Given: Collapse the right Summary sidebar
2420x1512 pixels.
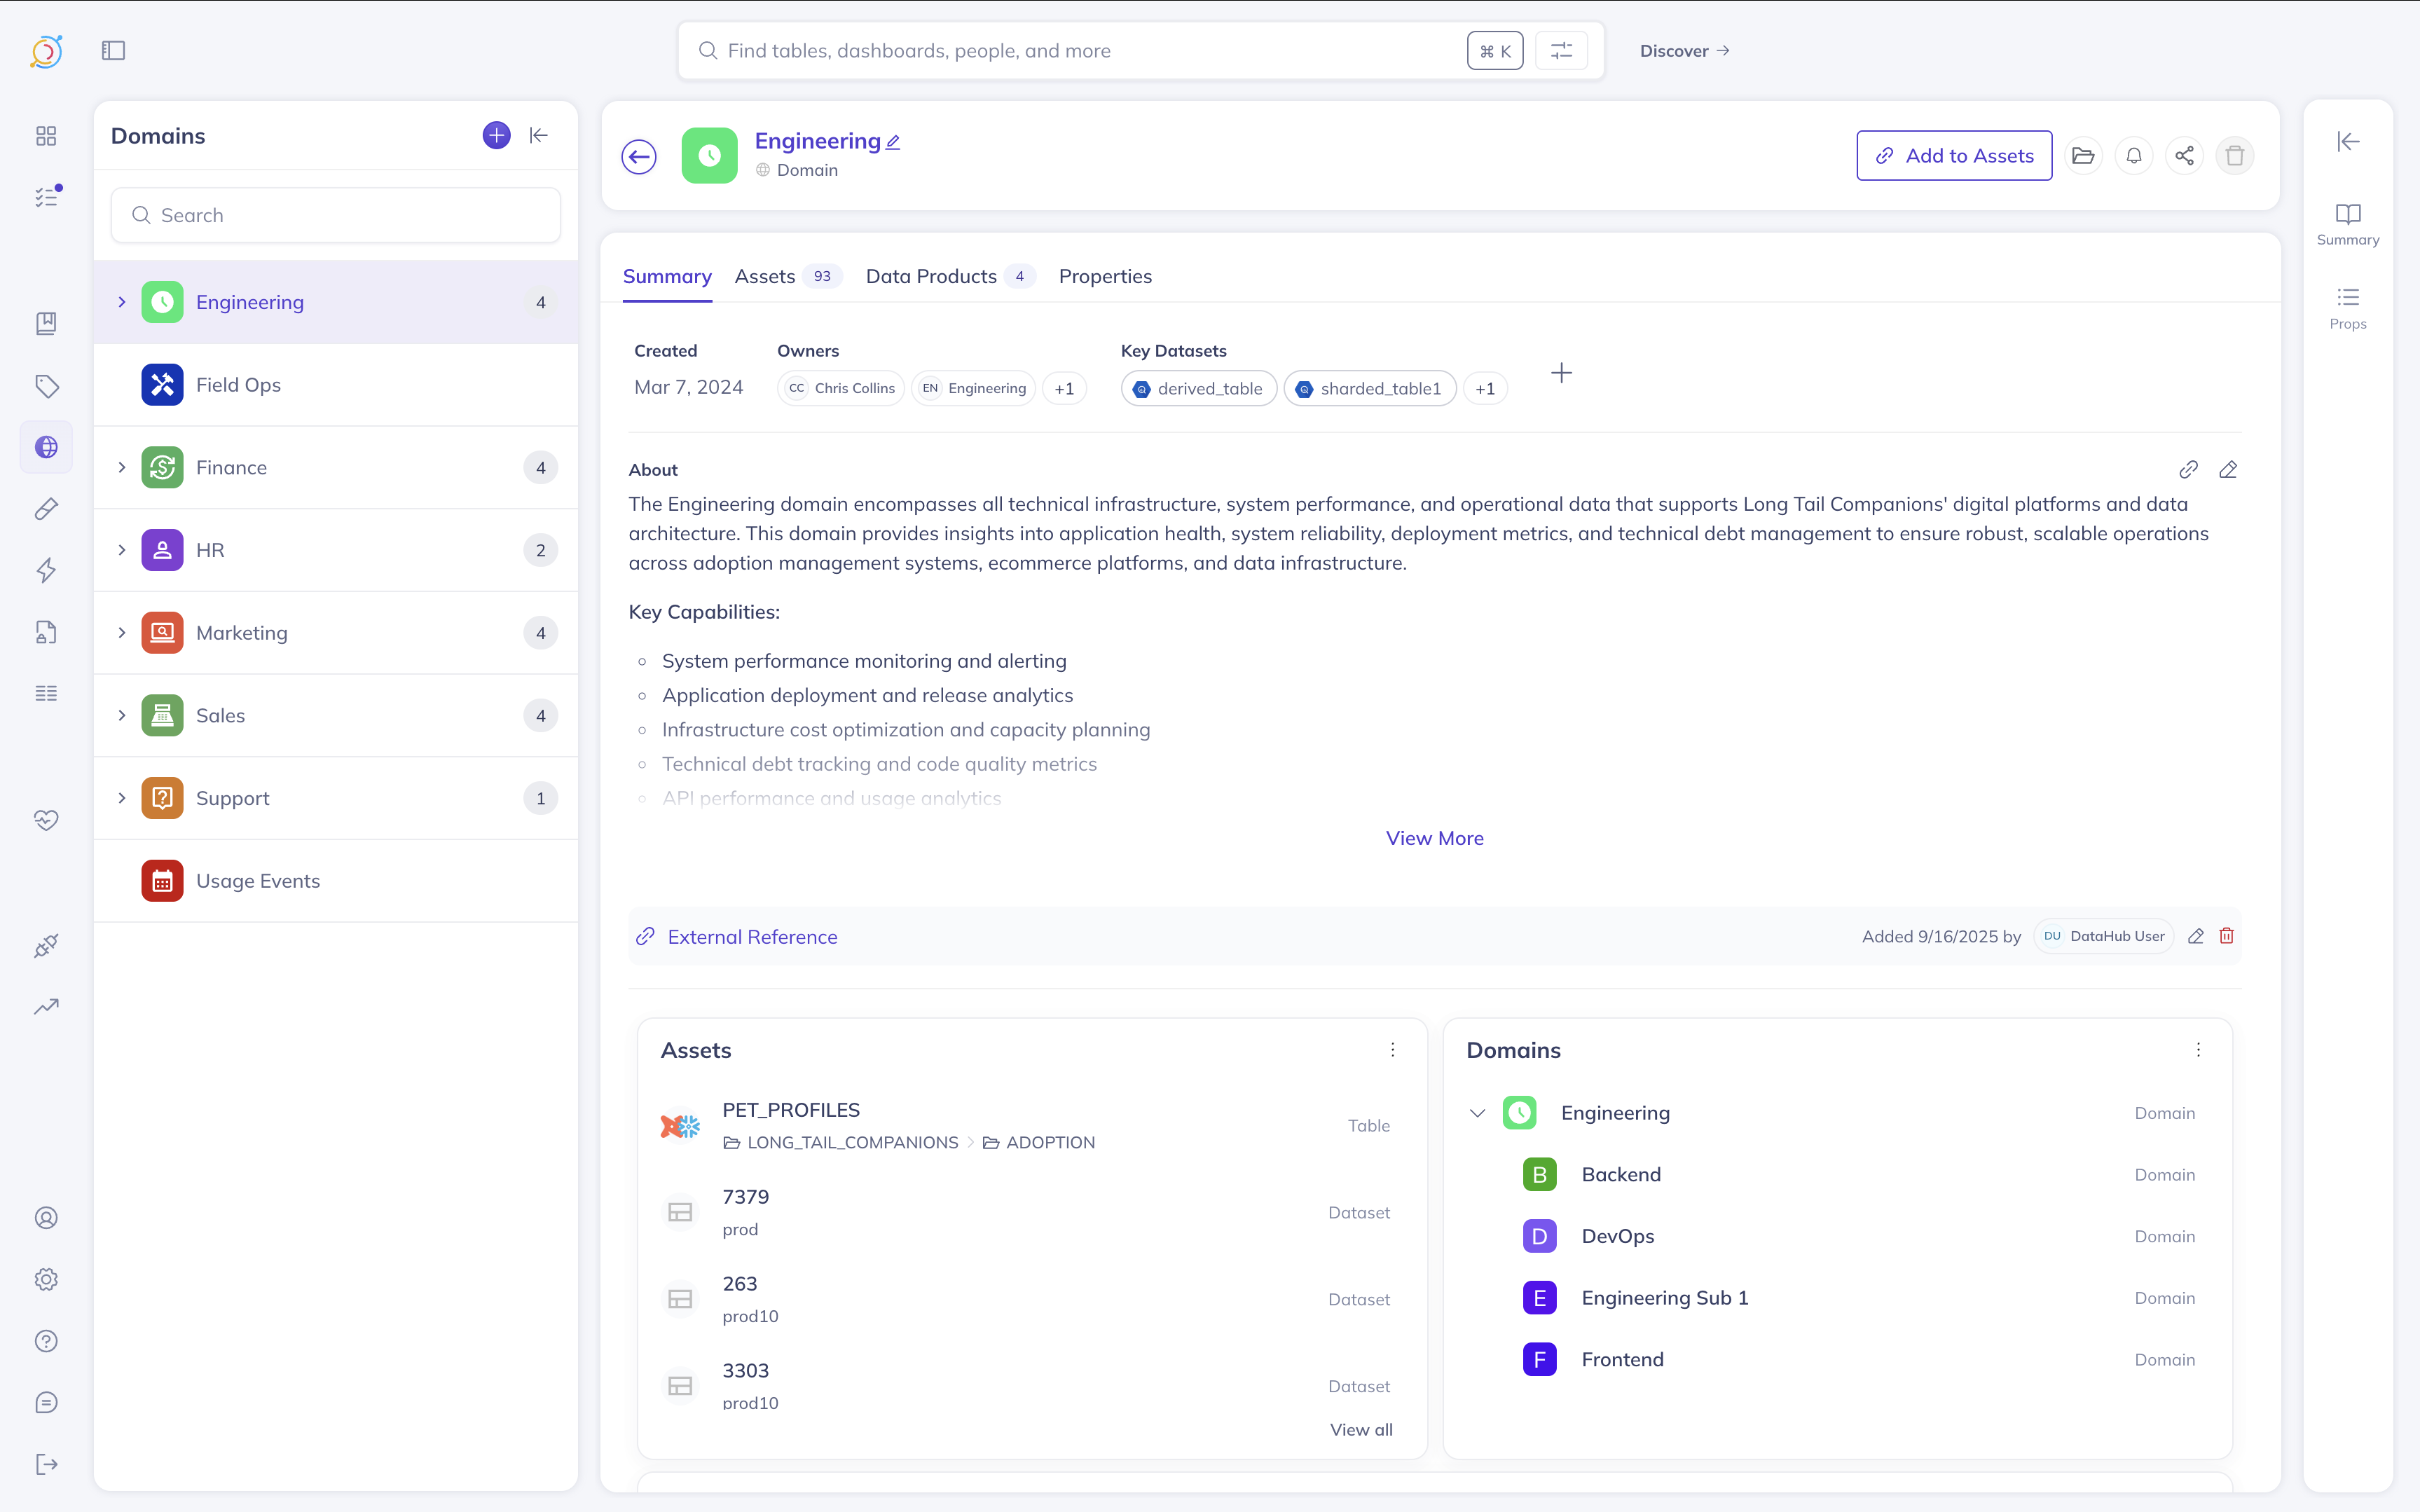Looking at the screenshot, I should tap(2348, 141).
